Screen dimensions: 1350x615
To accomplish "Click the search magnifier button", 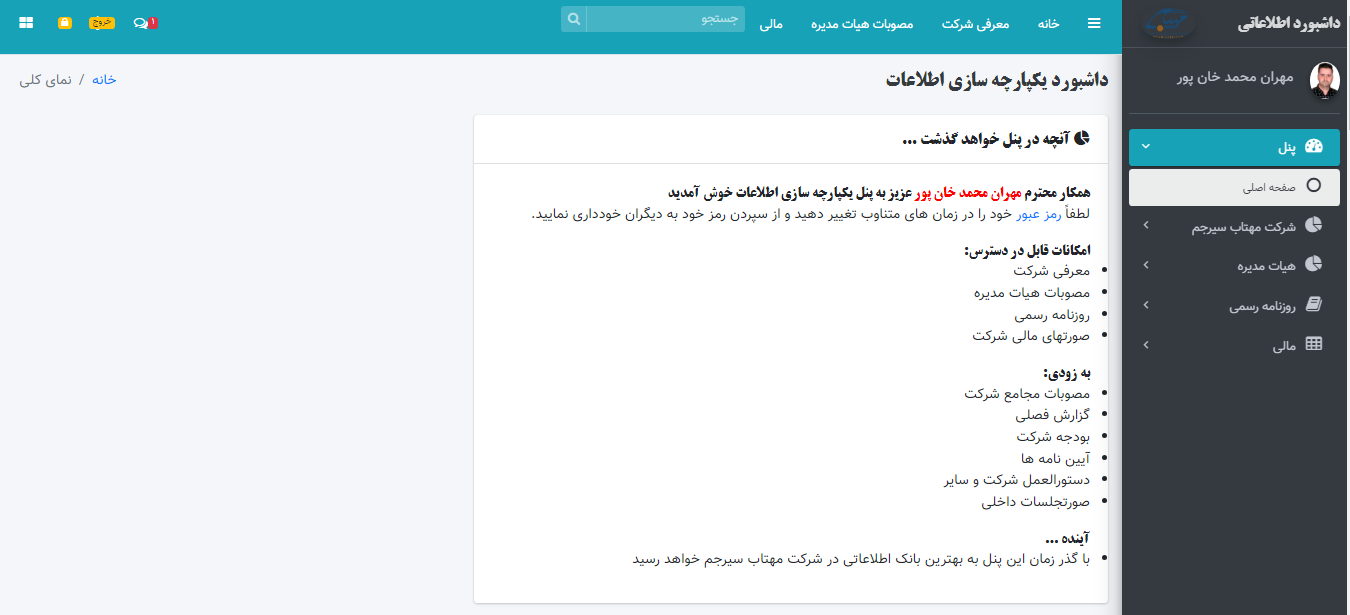I will pos(574,19).
